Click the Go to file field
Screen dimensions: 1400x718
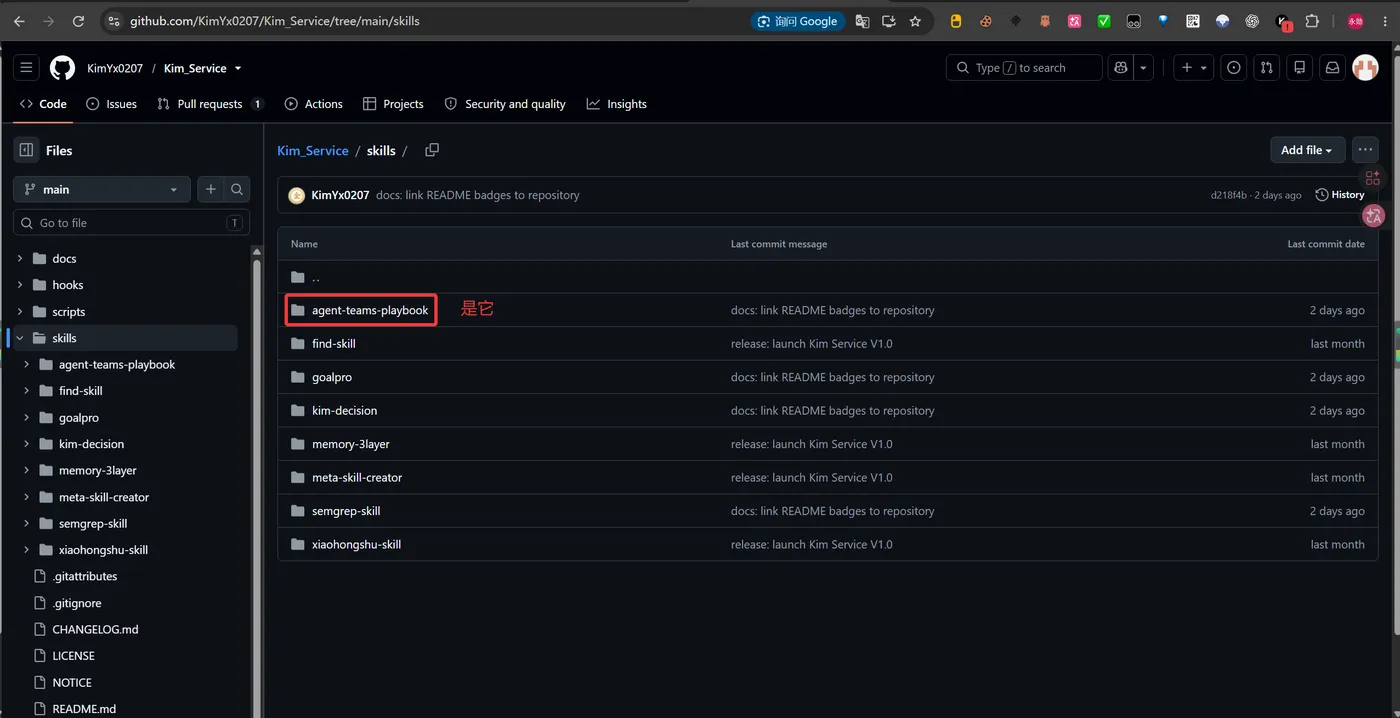(131, 223)
